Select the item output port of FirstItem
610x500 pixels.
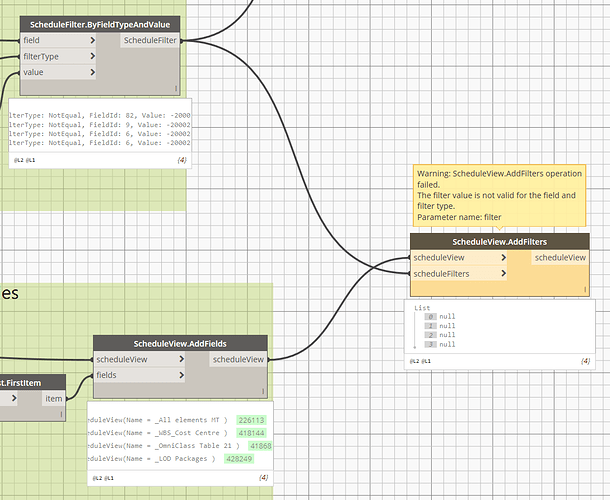pos(54,399)
